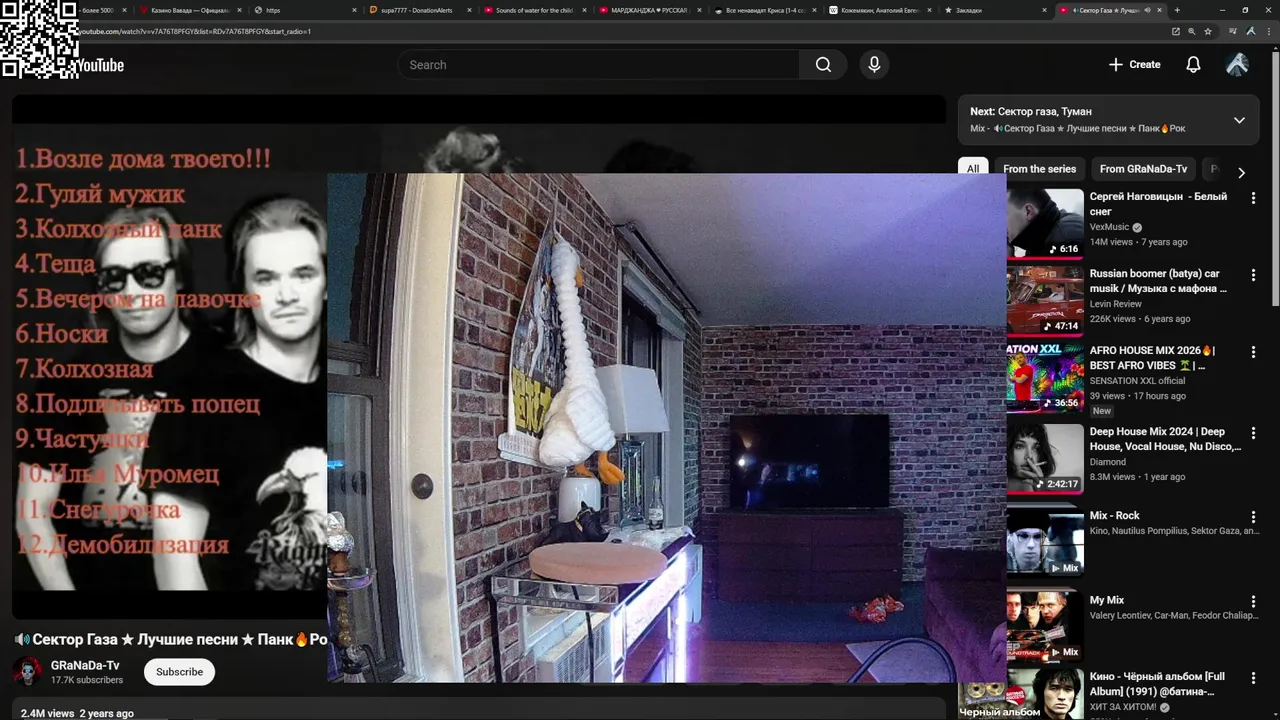Open the account avatar menu

pyautogui.click(x=1237, y=65)
